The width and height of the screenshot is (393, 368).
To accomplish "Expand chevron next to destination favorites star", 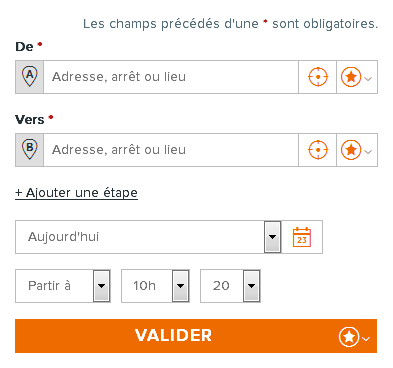I will pyautogui.click(x=368, y=152).
